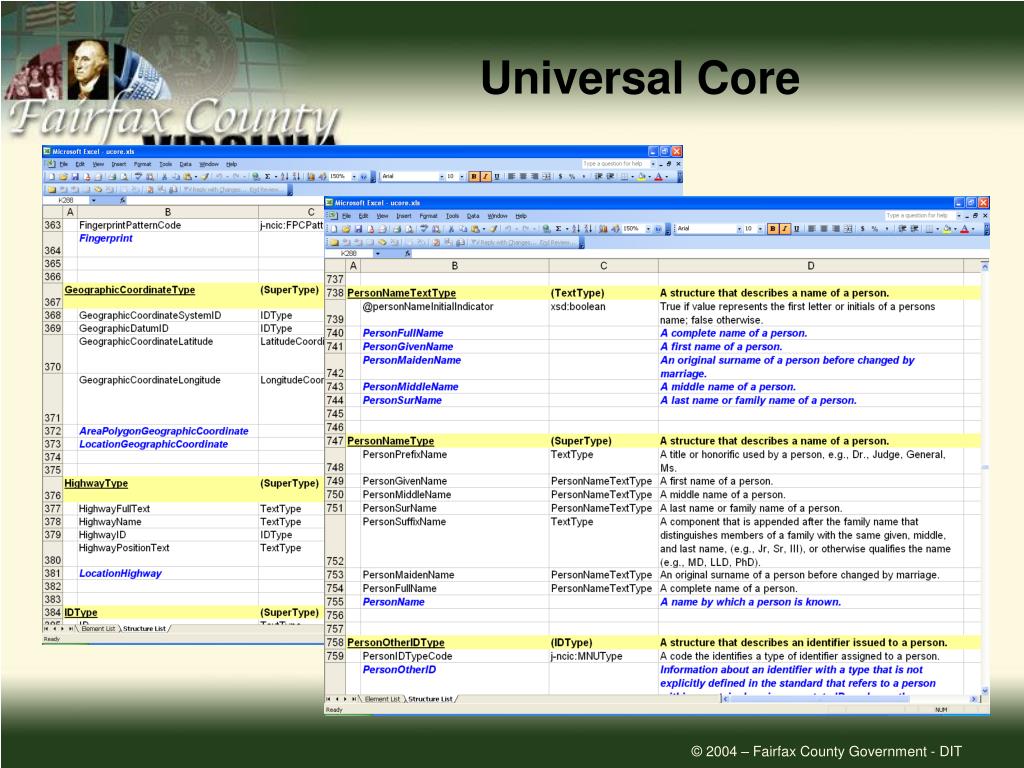Open Data menu in front Excel window
Image resolution: width=1024 pixels, height=768 pixels.
(473, 216)
